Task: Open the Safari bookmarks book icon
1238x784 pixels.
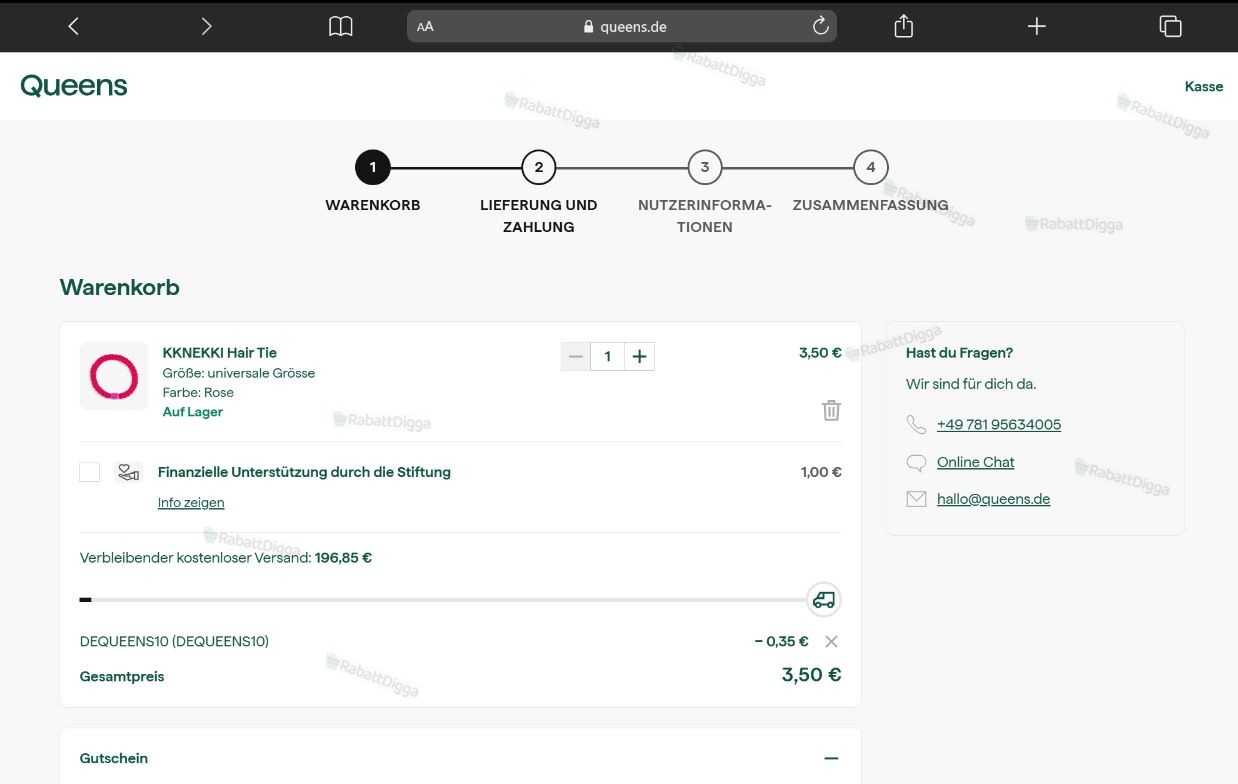Action: point(341,27)
